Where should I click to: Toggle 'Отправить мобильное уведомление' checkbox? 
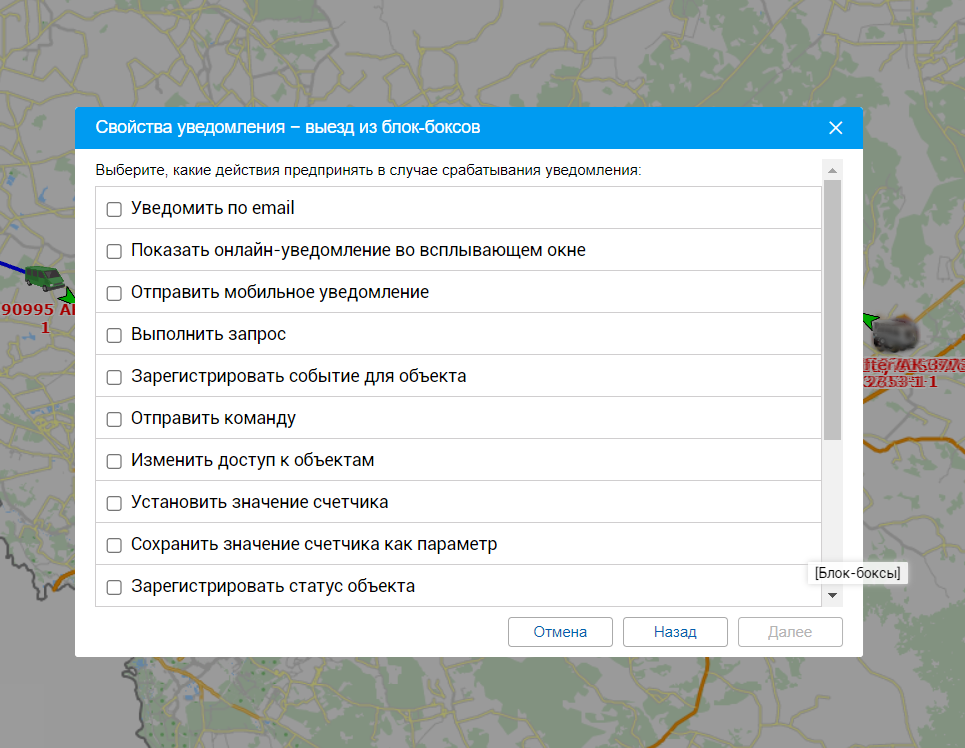coord(114,293)
